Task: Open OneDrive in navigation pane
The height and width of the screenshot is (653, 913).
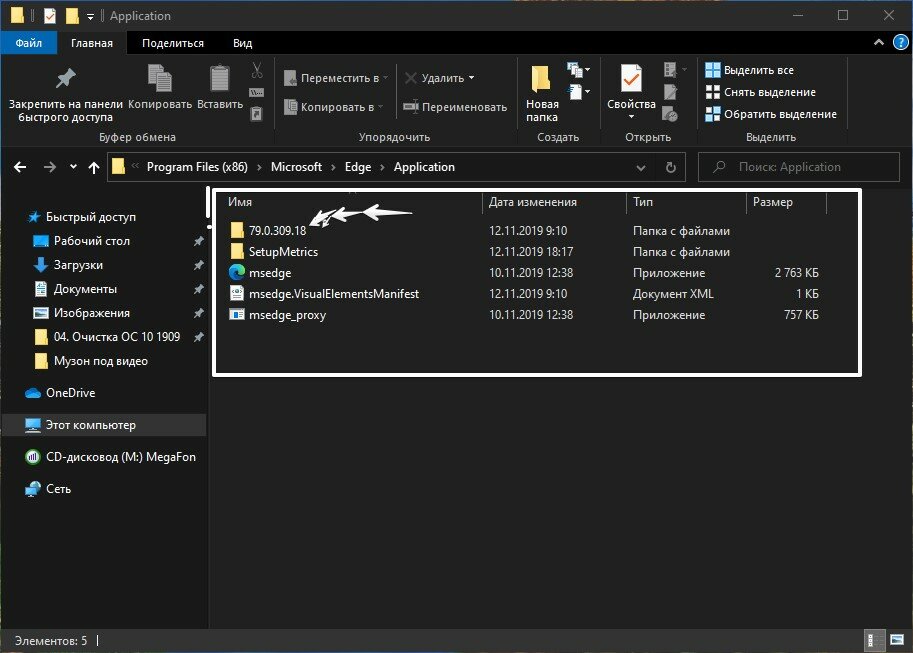Action: click(x=70, y=393)
